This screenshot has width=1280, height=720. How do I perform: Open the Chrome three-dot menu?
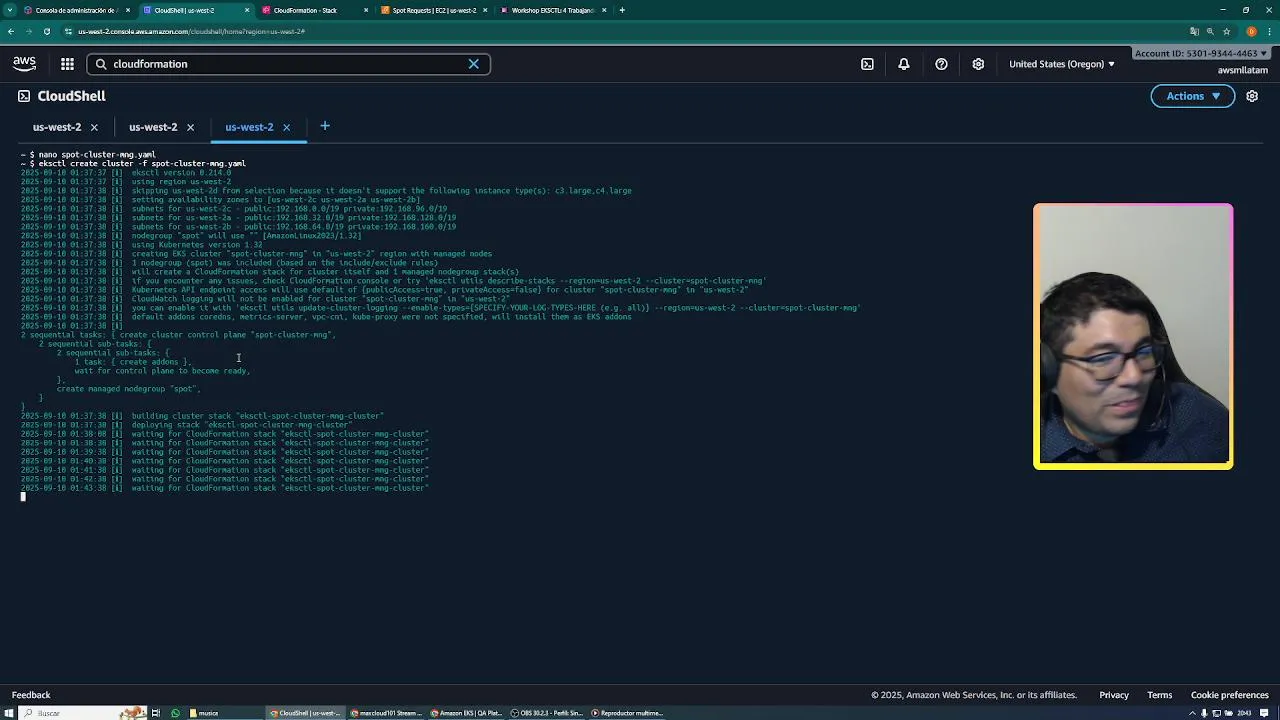tap(1268, 31)
